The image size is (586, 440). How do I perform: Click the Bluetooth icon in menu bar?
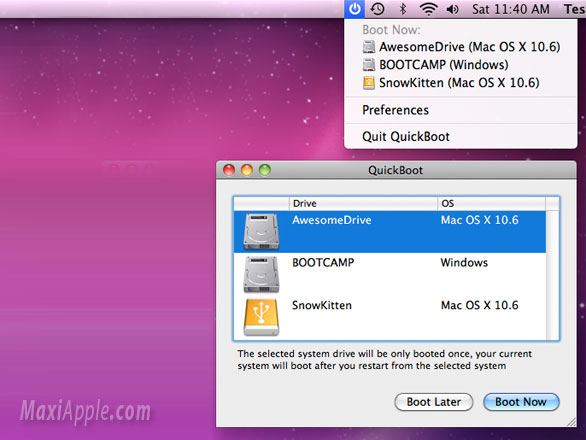coord(403,9)
